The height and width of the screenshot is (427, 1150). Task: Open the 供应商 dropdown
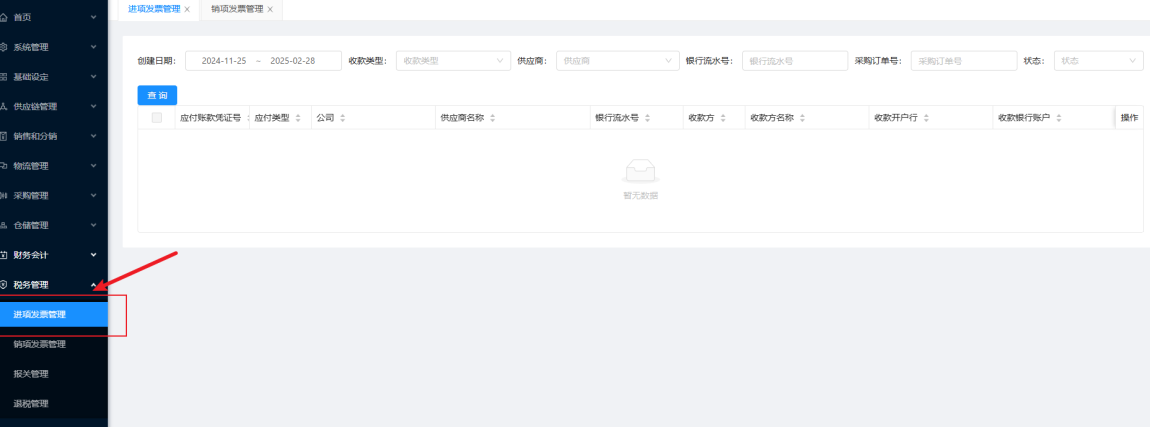(x=617, y=61)
